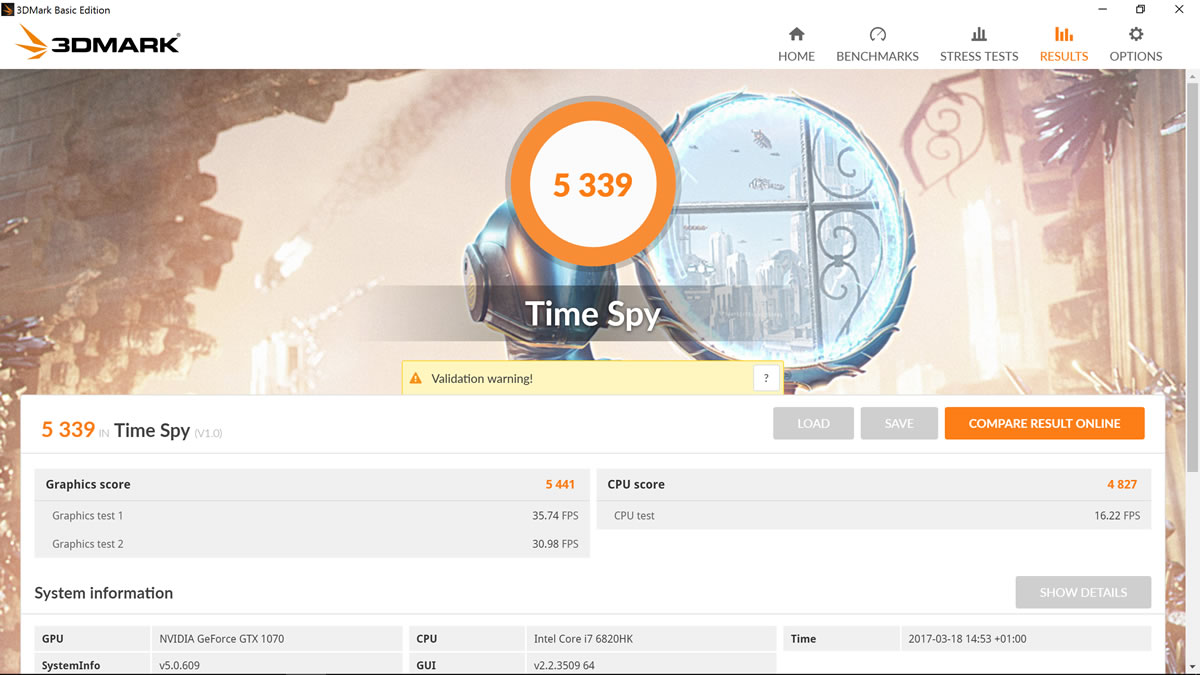1200x675 pixels.
Task: Click the 16.22 FPS value
Action: (1116, 516)
